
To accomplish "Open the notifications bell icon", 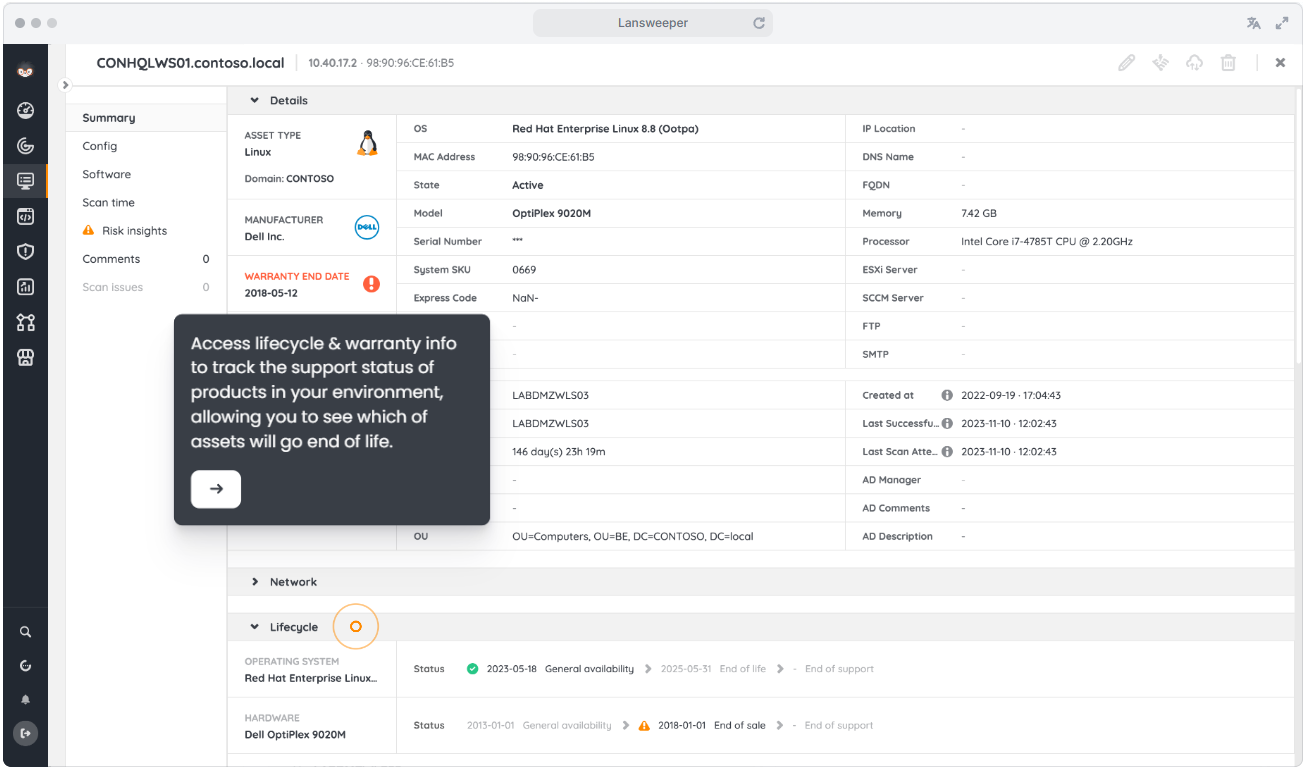I will pyautogui.click(x=26, y=700).
